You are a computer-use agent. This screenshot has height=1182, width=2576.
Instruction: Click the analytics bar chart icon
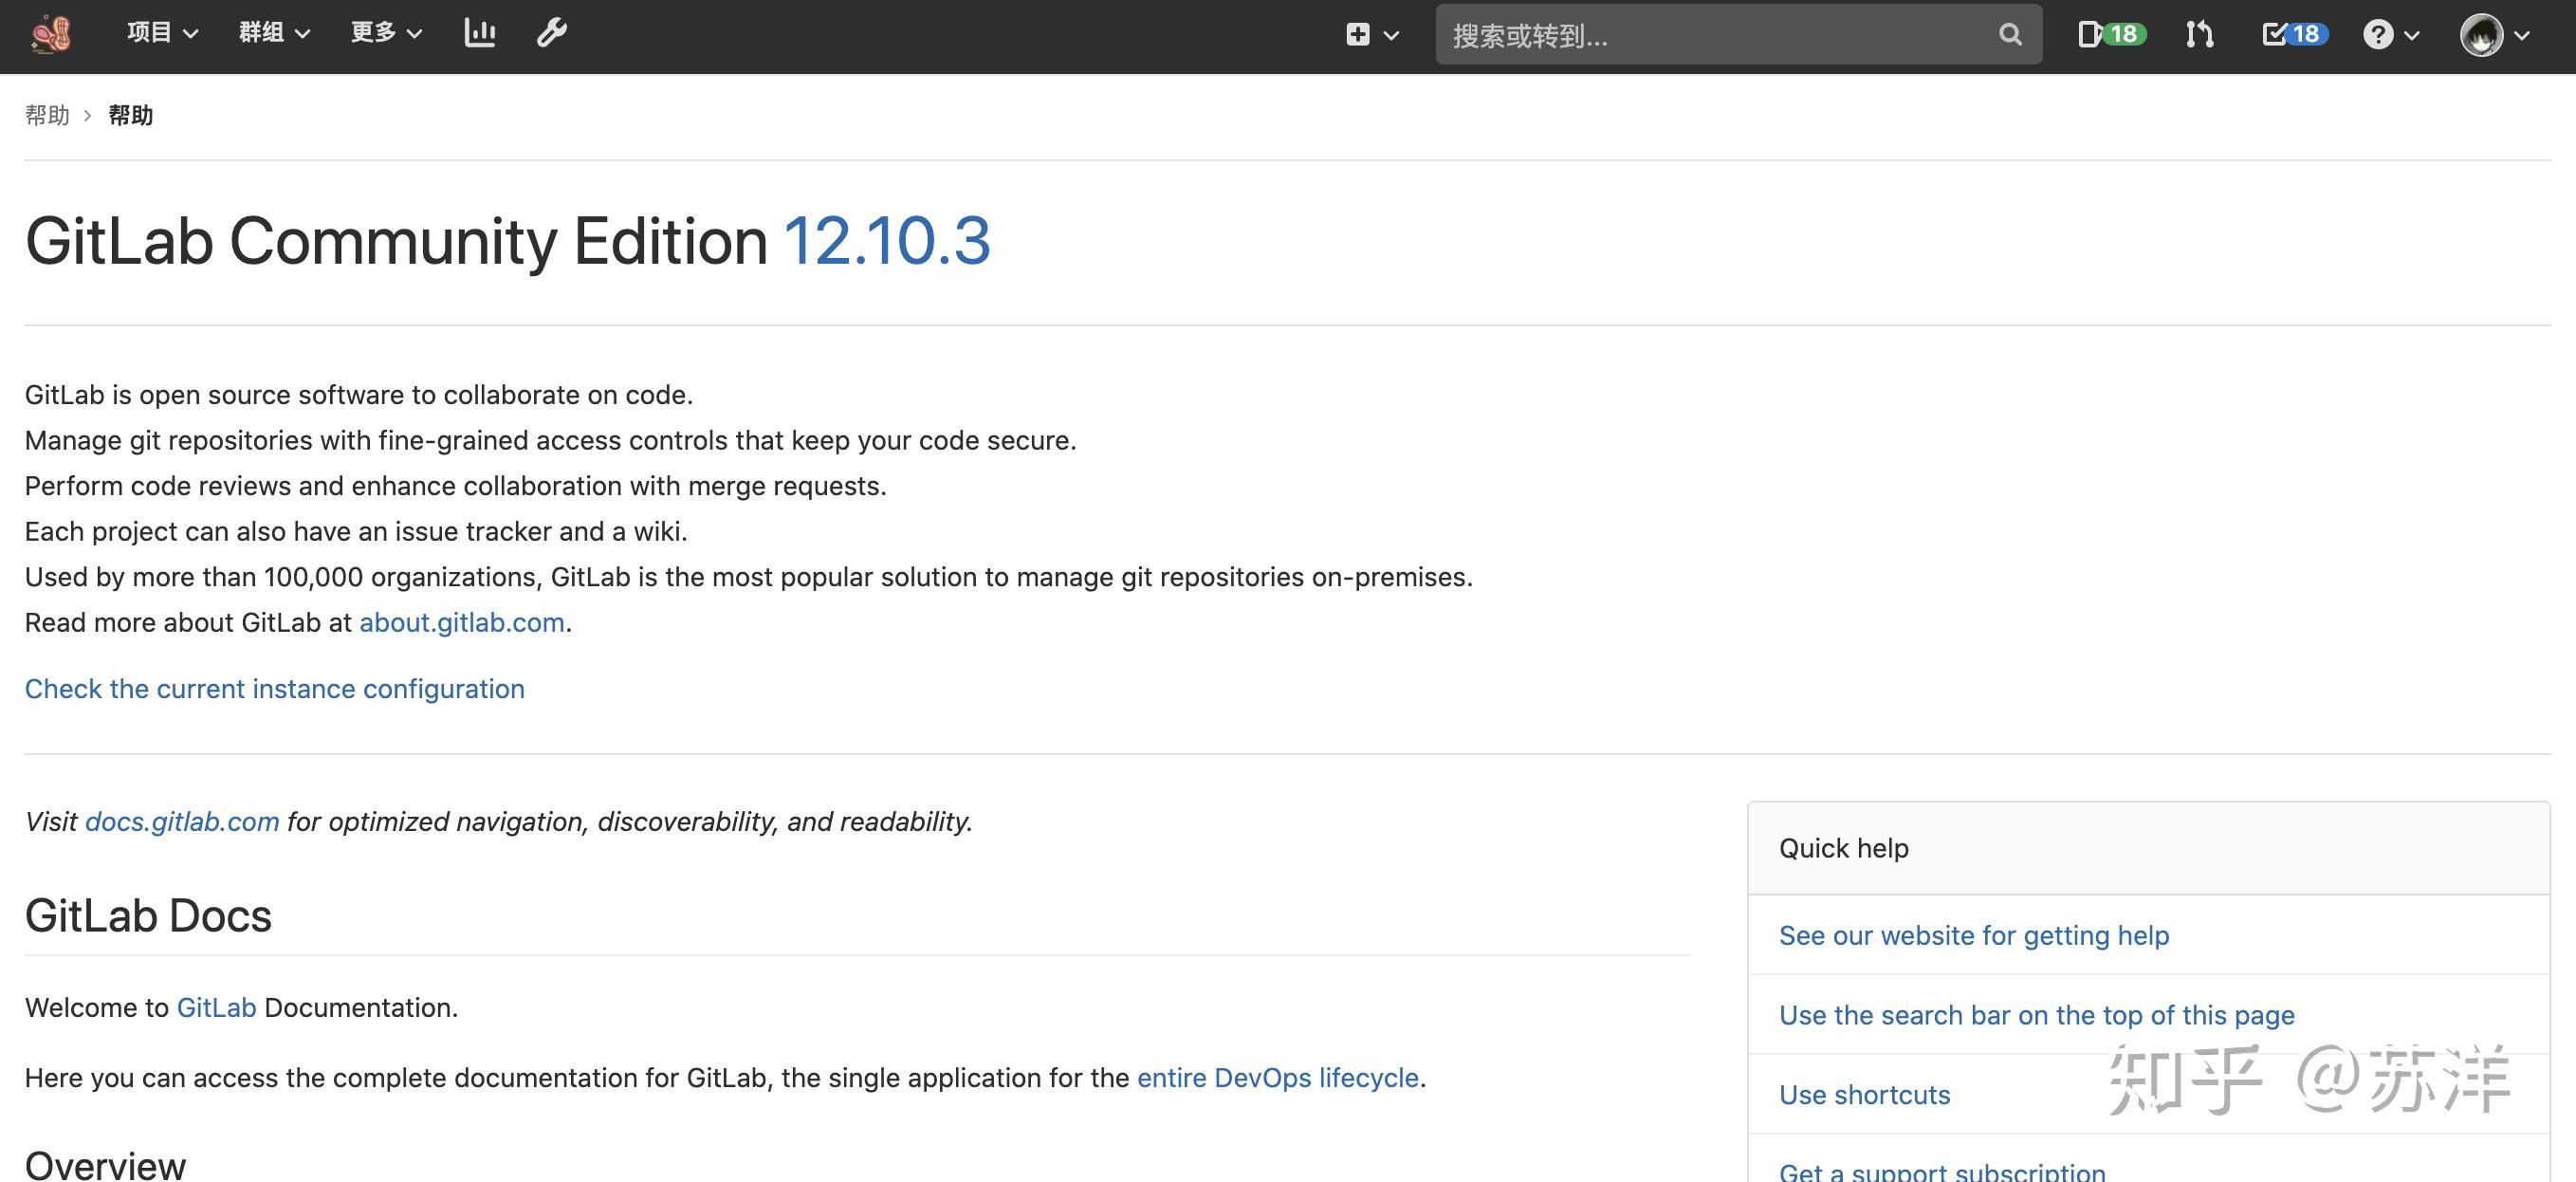480,33
